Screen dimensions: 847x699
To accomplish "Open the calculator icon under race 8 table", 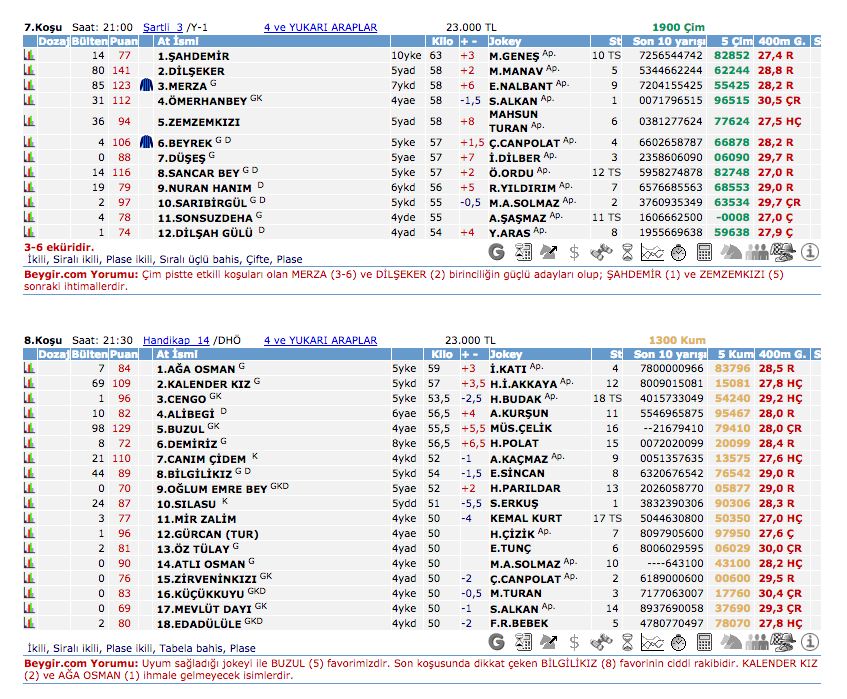I will point(705,641).
